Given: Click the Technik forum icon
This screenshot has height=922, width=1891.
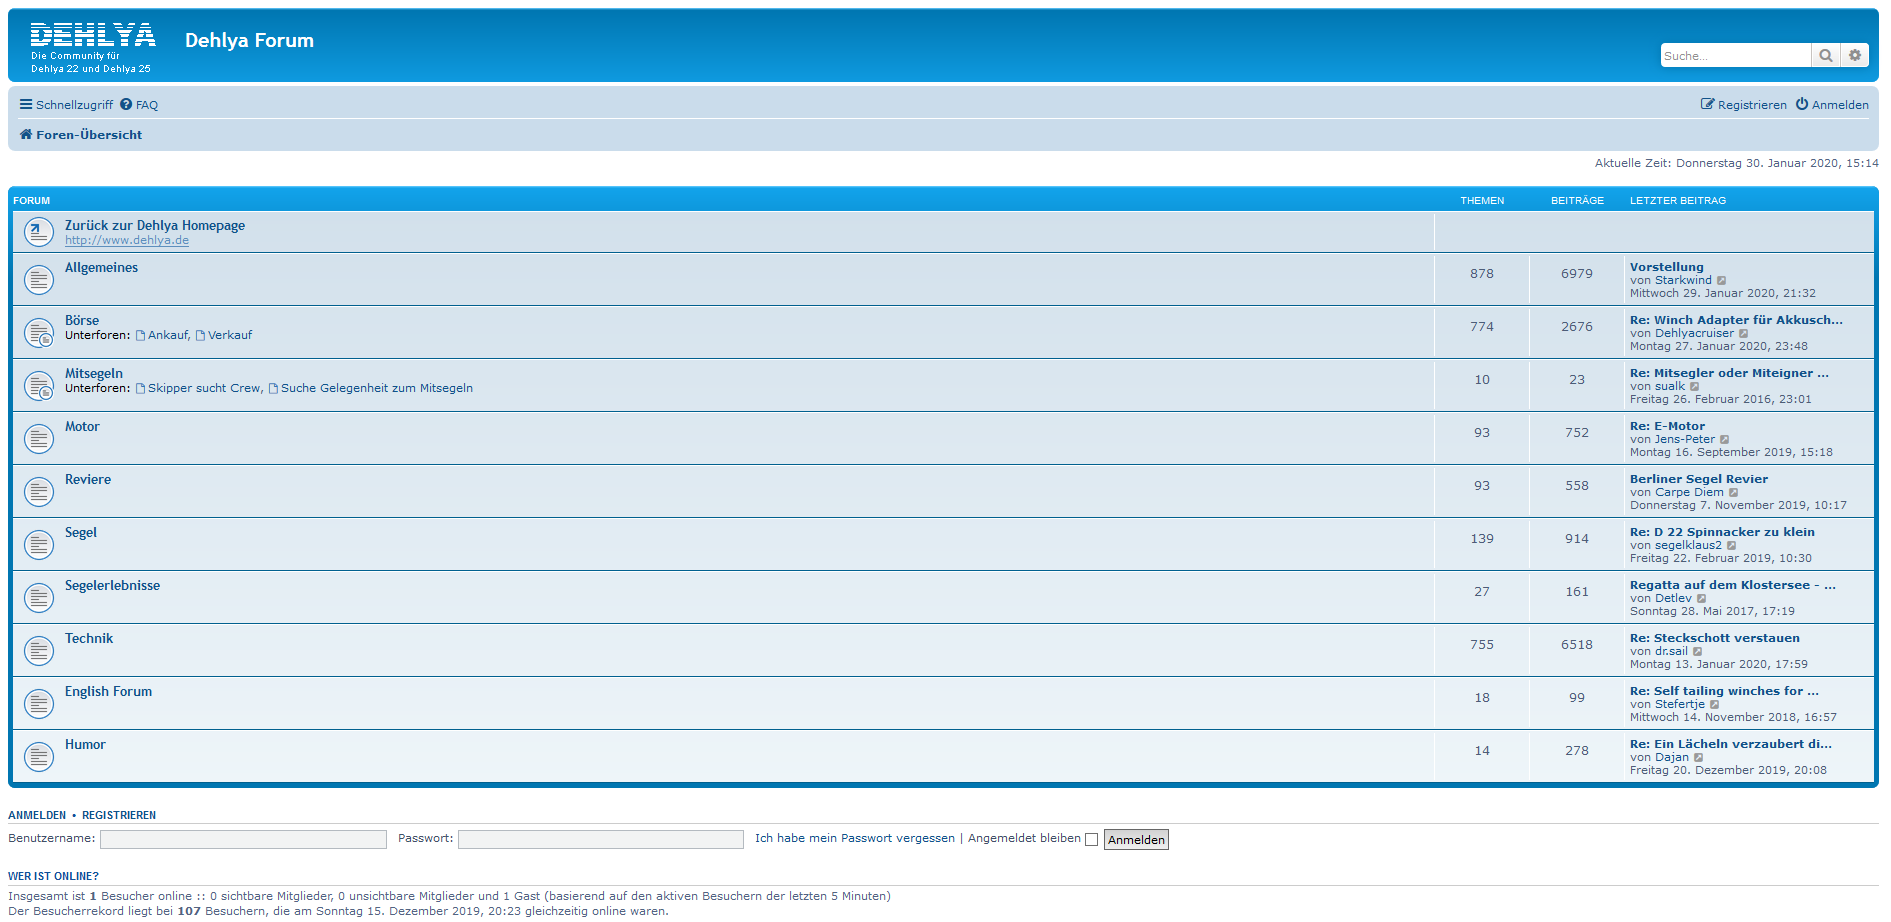Looking at the screenshot, I should [x=38, y=650].
